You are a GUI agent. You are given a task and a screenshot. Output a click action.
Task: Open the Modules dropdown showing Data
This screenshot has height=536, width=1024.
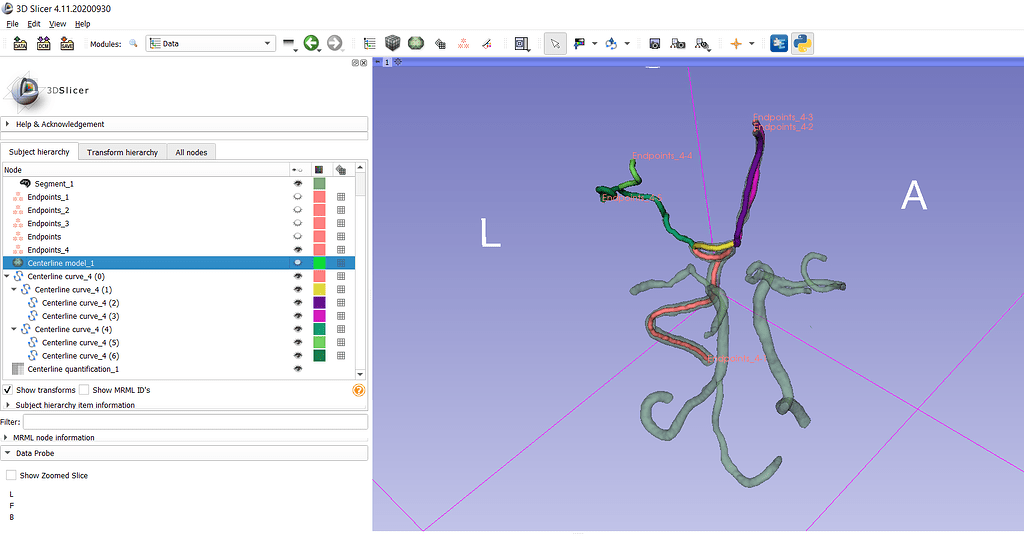tap(210, 44)
